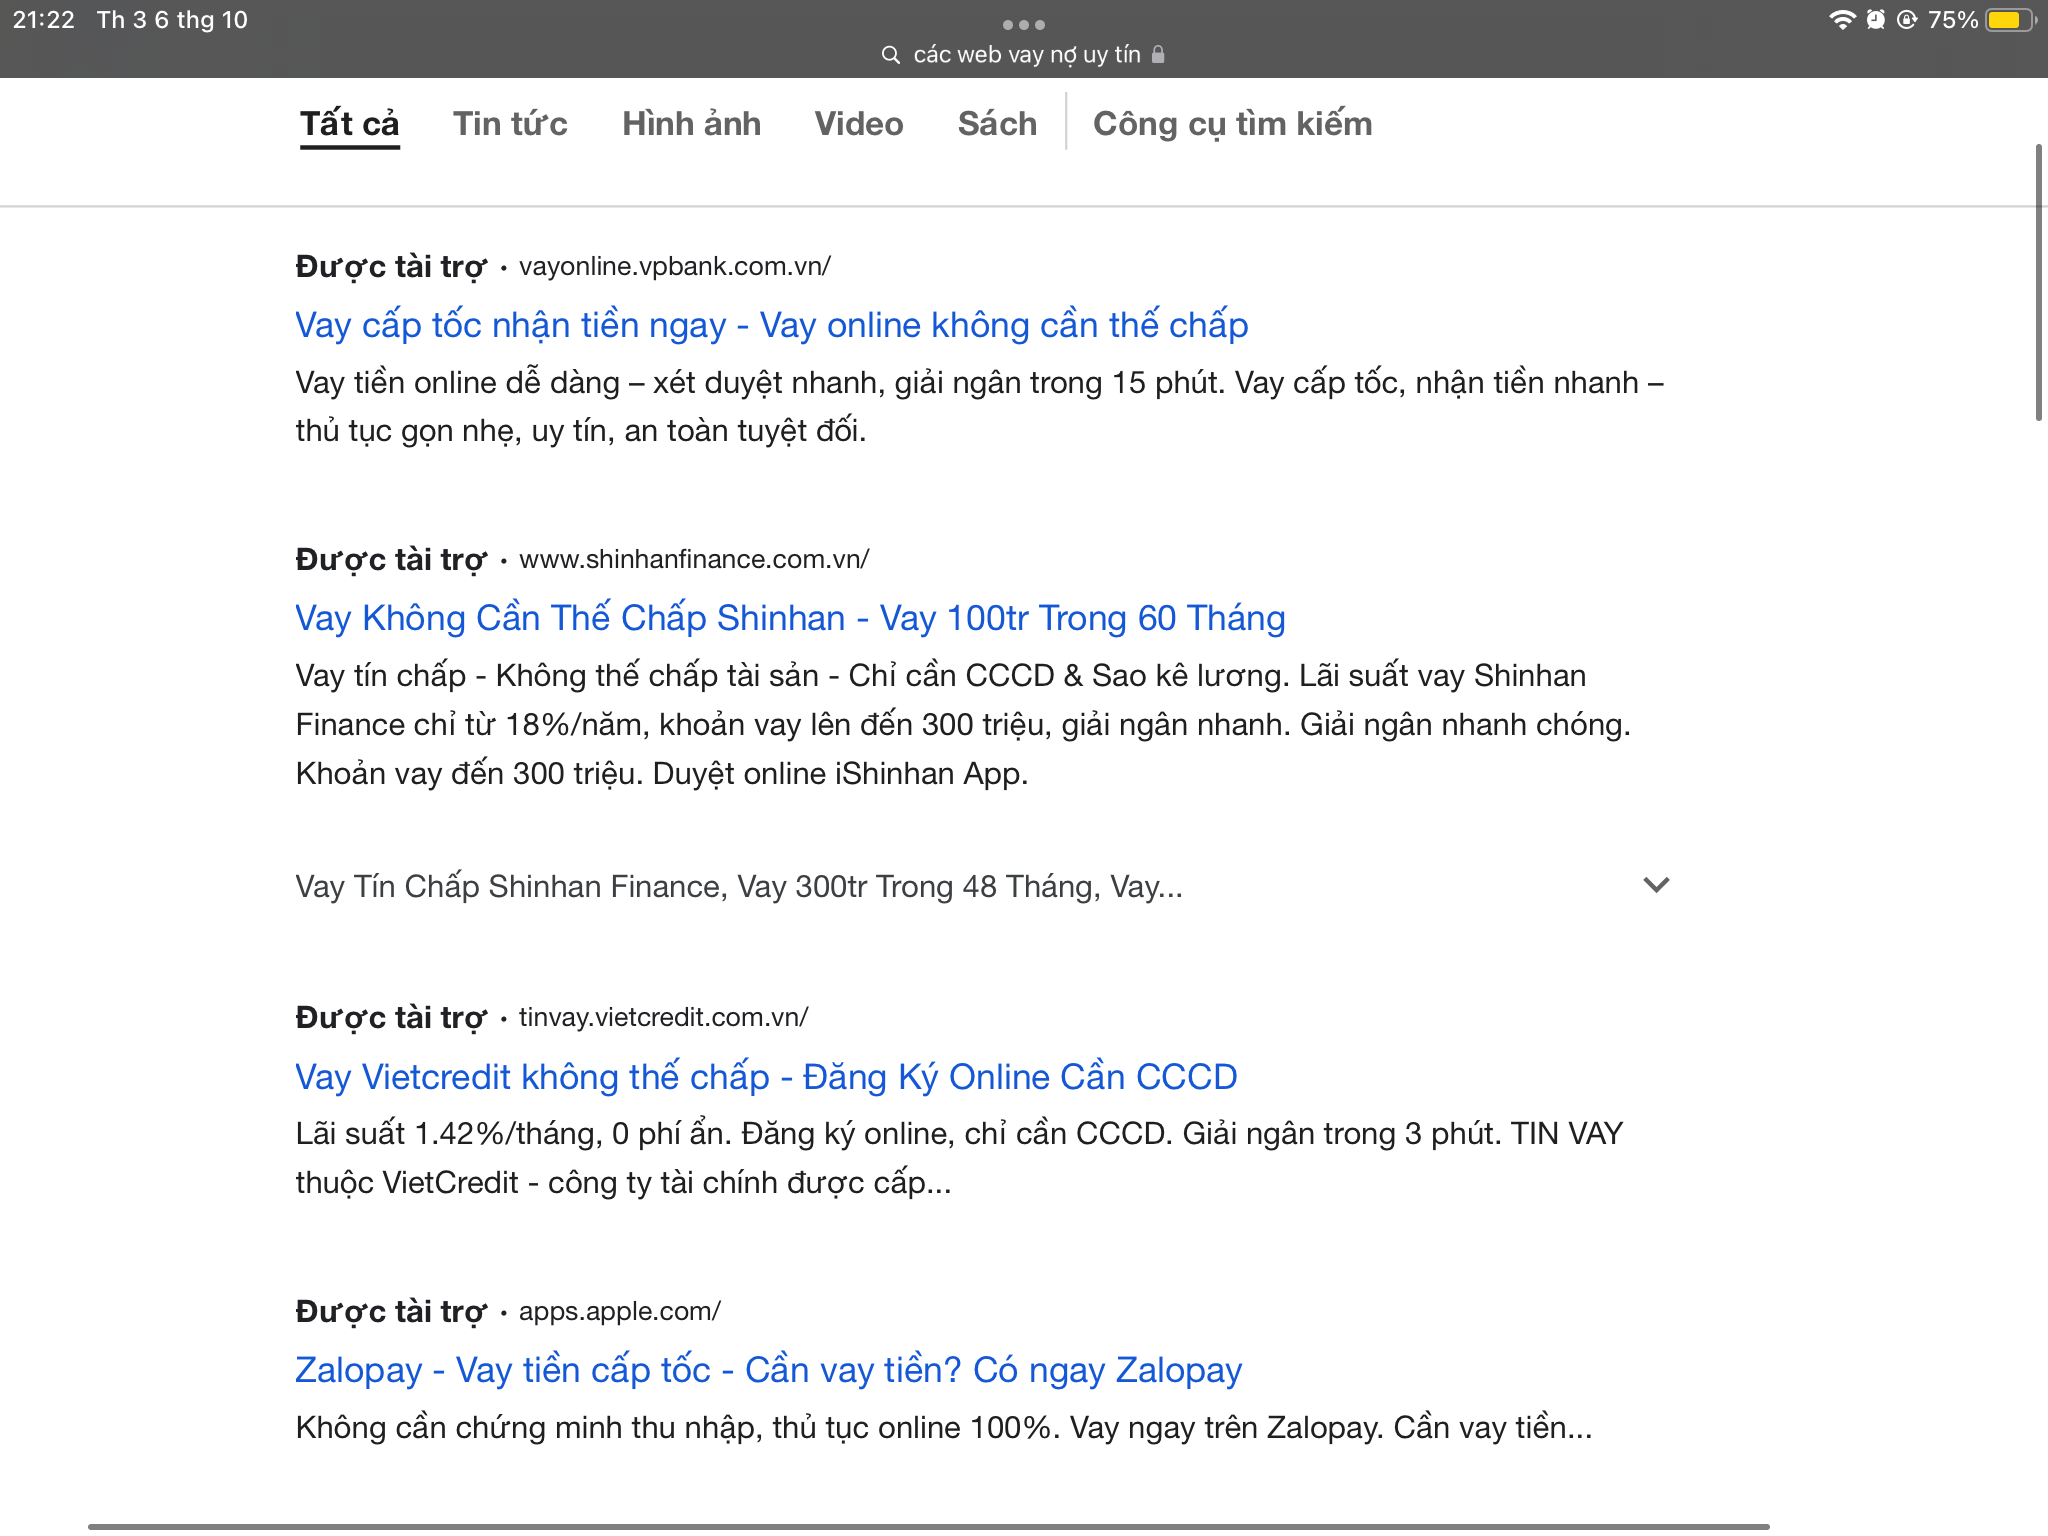Switch to the Hình ảnh tab
Viewport: 2048px width, 1536px height.
(x=691, y=124)
